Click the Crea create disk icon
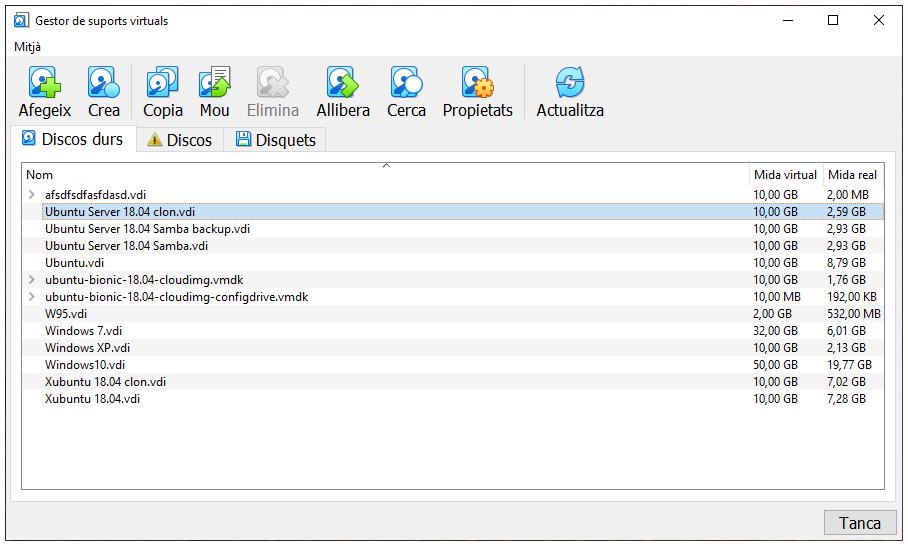 [103, 83]
